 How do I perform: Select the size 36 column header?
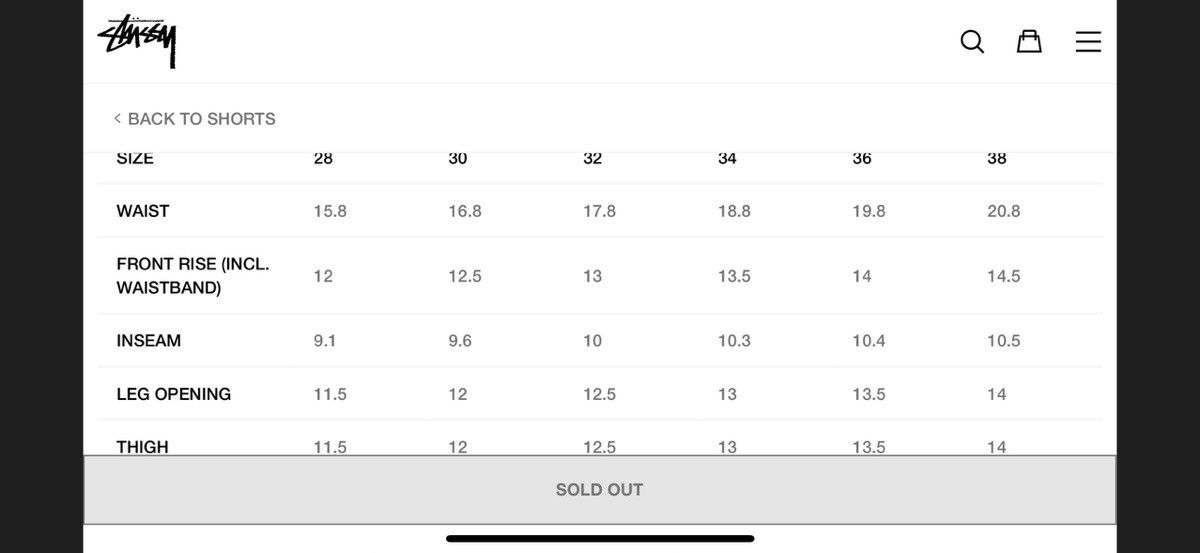(x=862, y=158)
